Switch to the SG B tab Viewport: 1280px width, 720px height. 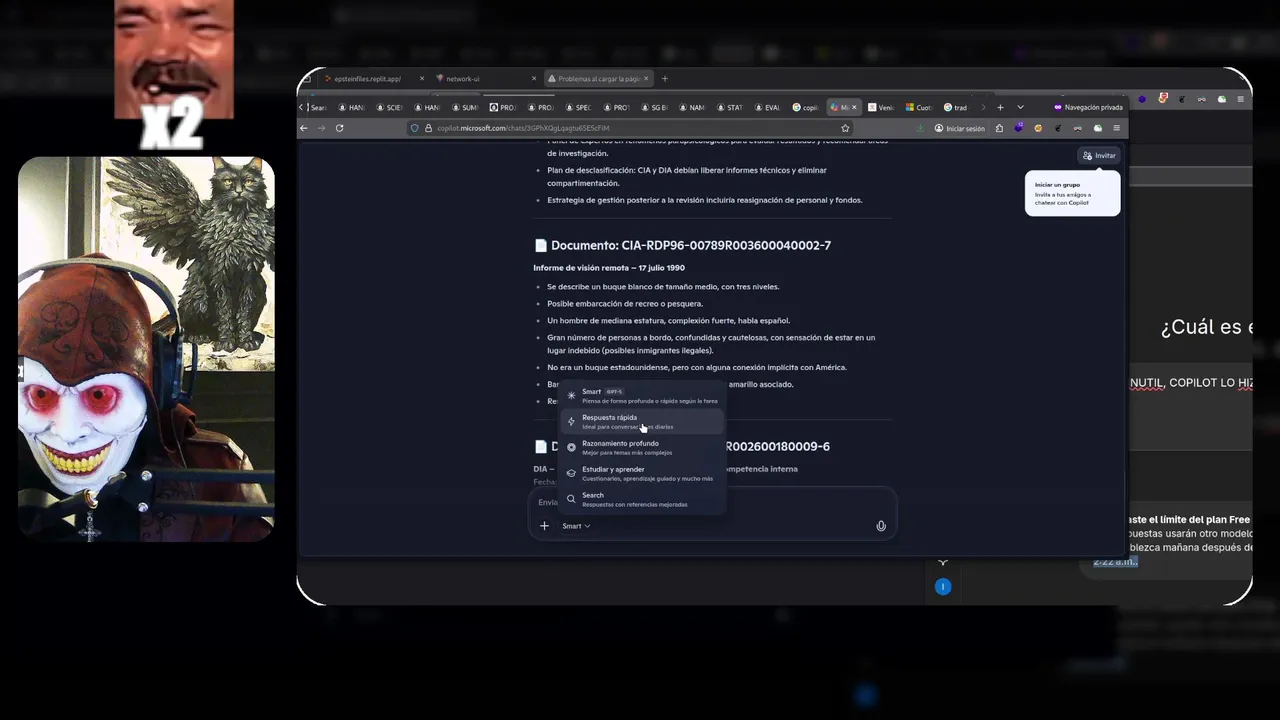point(654,107)
